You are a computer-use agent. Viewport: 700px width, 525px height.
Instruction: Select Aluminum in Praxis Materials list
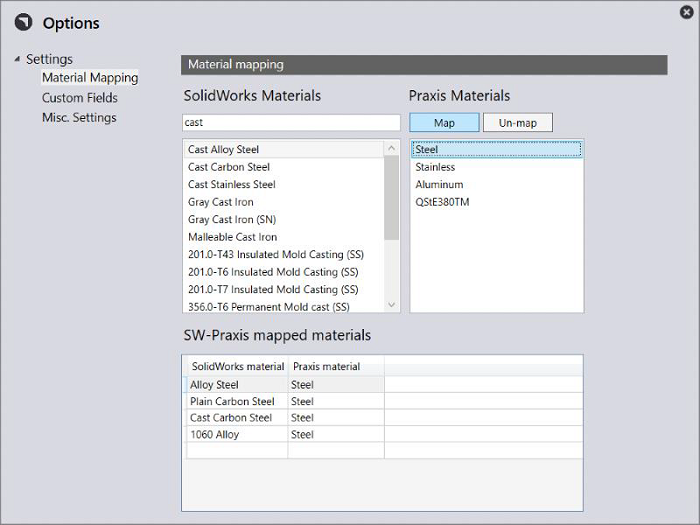(x=496, y=184)
